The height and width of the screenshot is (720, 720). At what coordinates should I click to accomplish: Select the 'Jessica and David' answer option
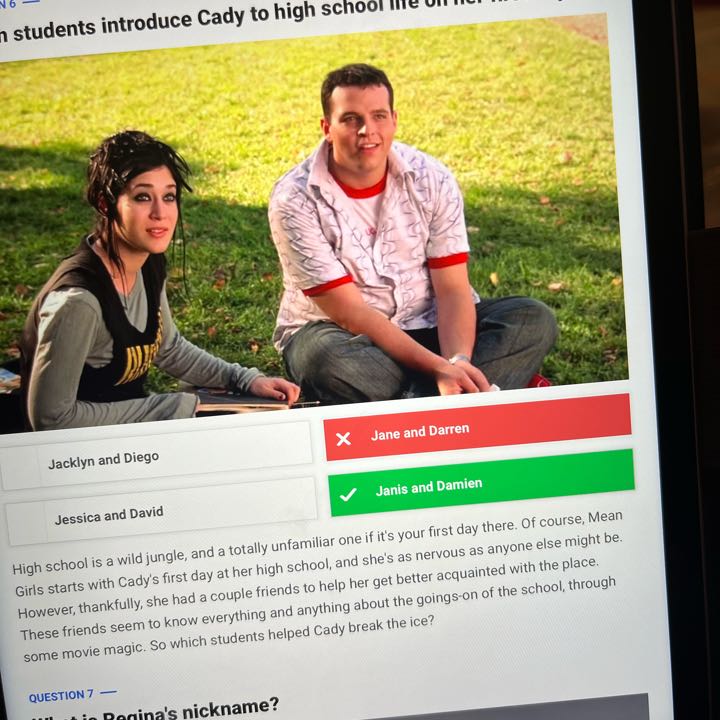pos(161,511)
